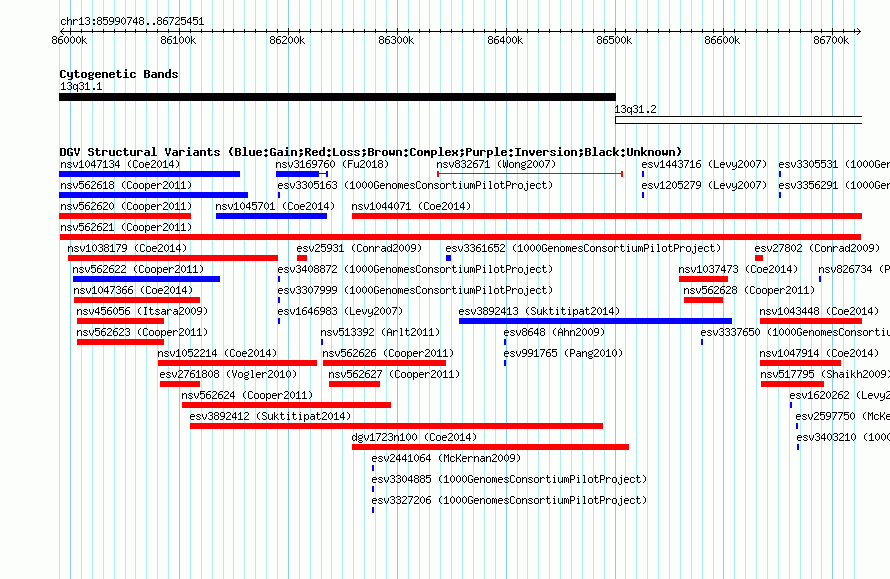Open the esv1646983 (Levy2007) entry

click(340, 311)
